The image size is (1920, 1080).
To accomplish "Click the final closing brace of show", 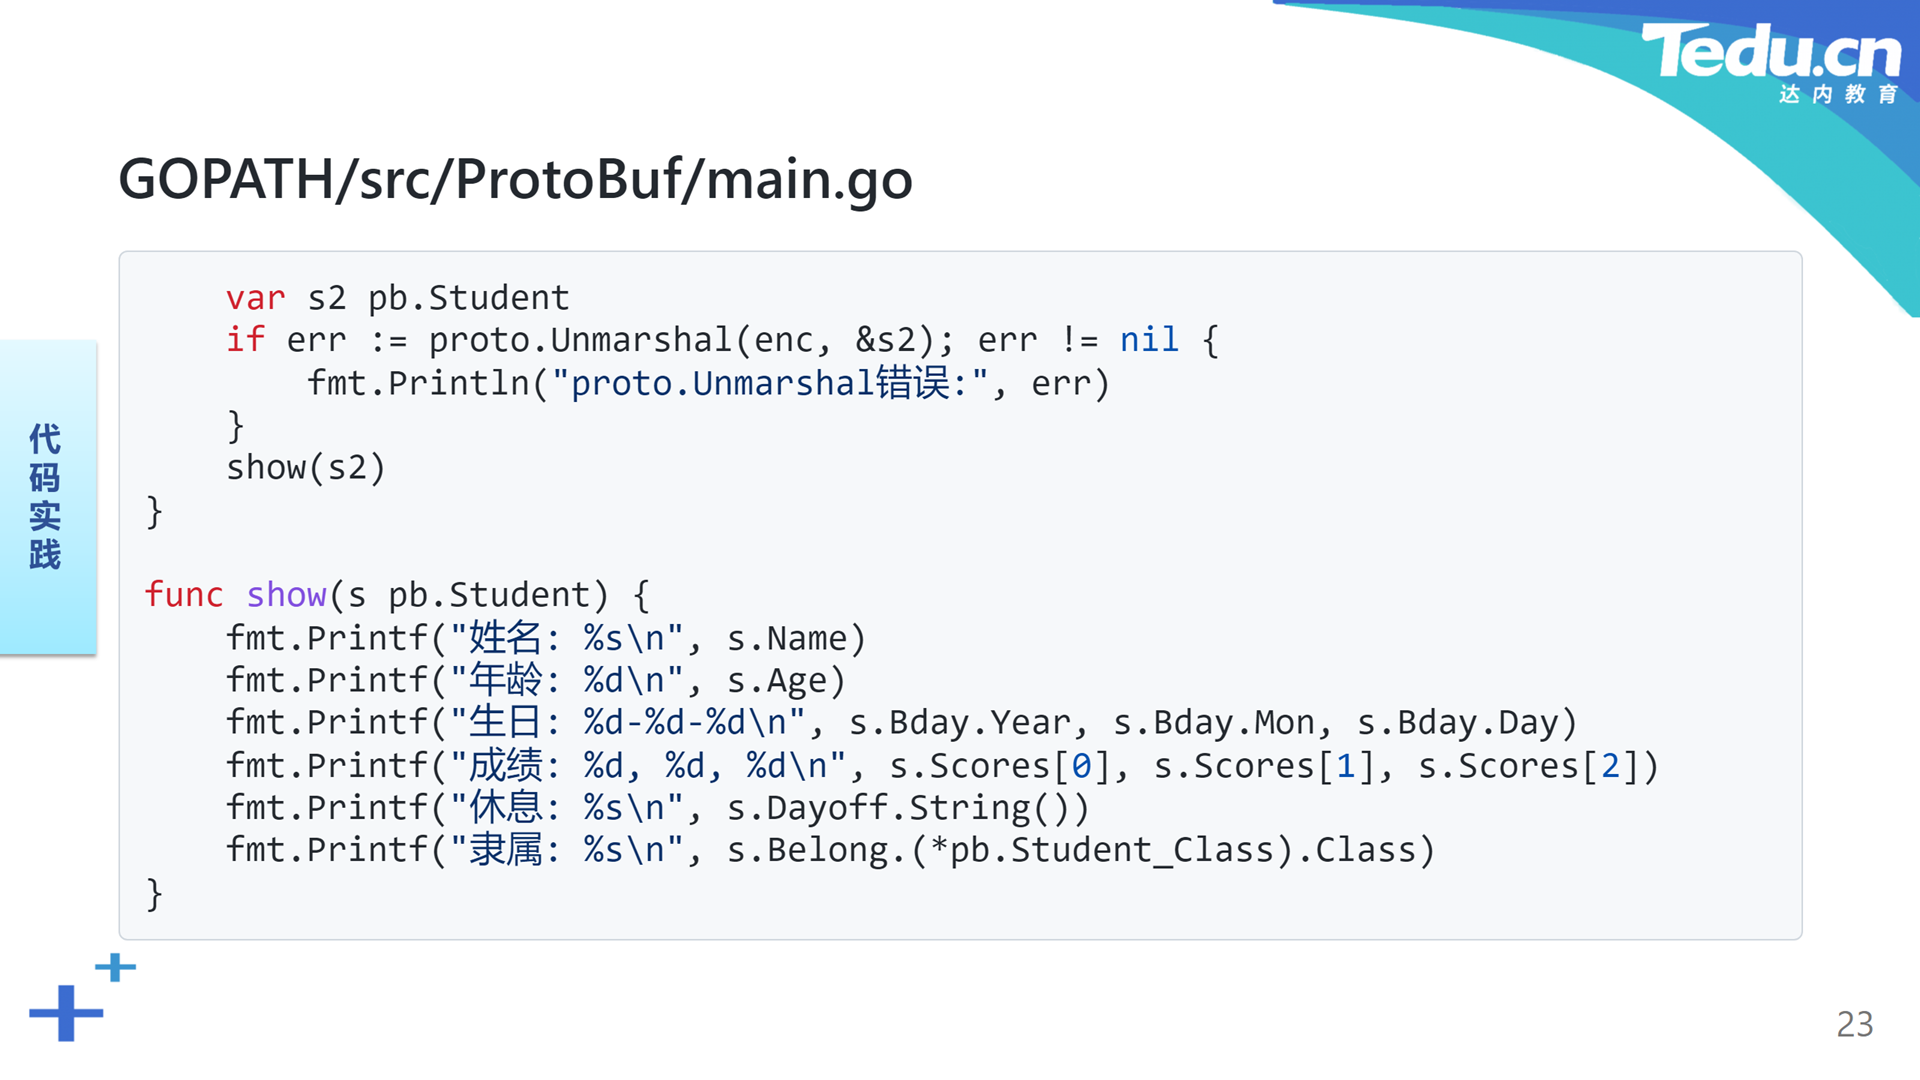I will [x=154, y=893].
